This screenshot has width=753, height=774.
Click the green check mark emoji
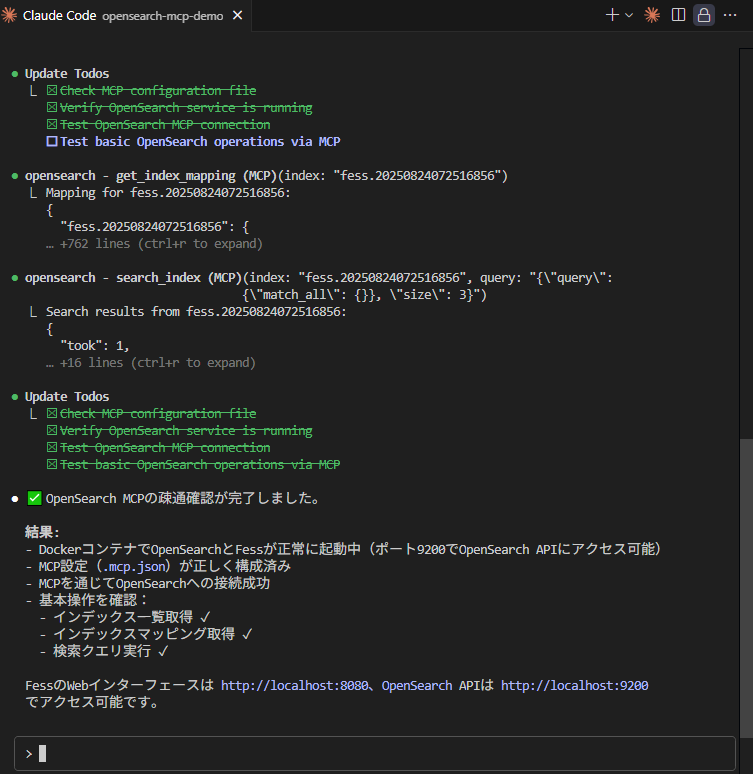pos(34,498)
